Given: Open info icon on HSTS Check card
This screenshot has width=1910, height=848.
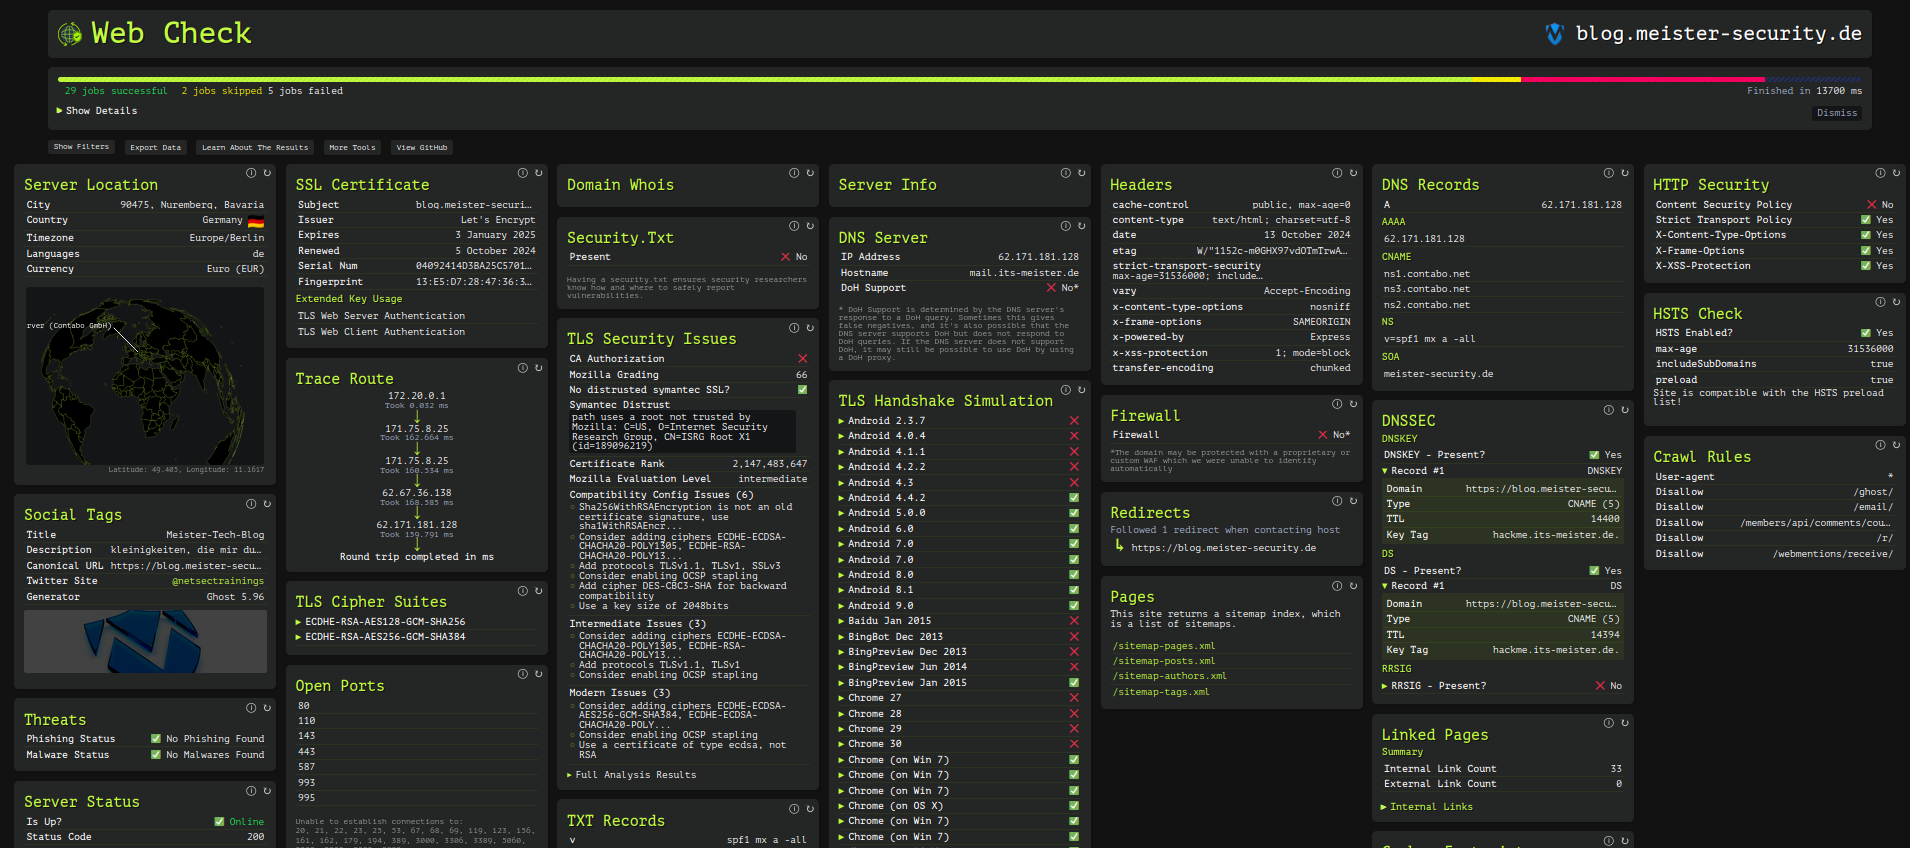Looking at the screenshot, I should click(x=1880, y=302).
